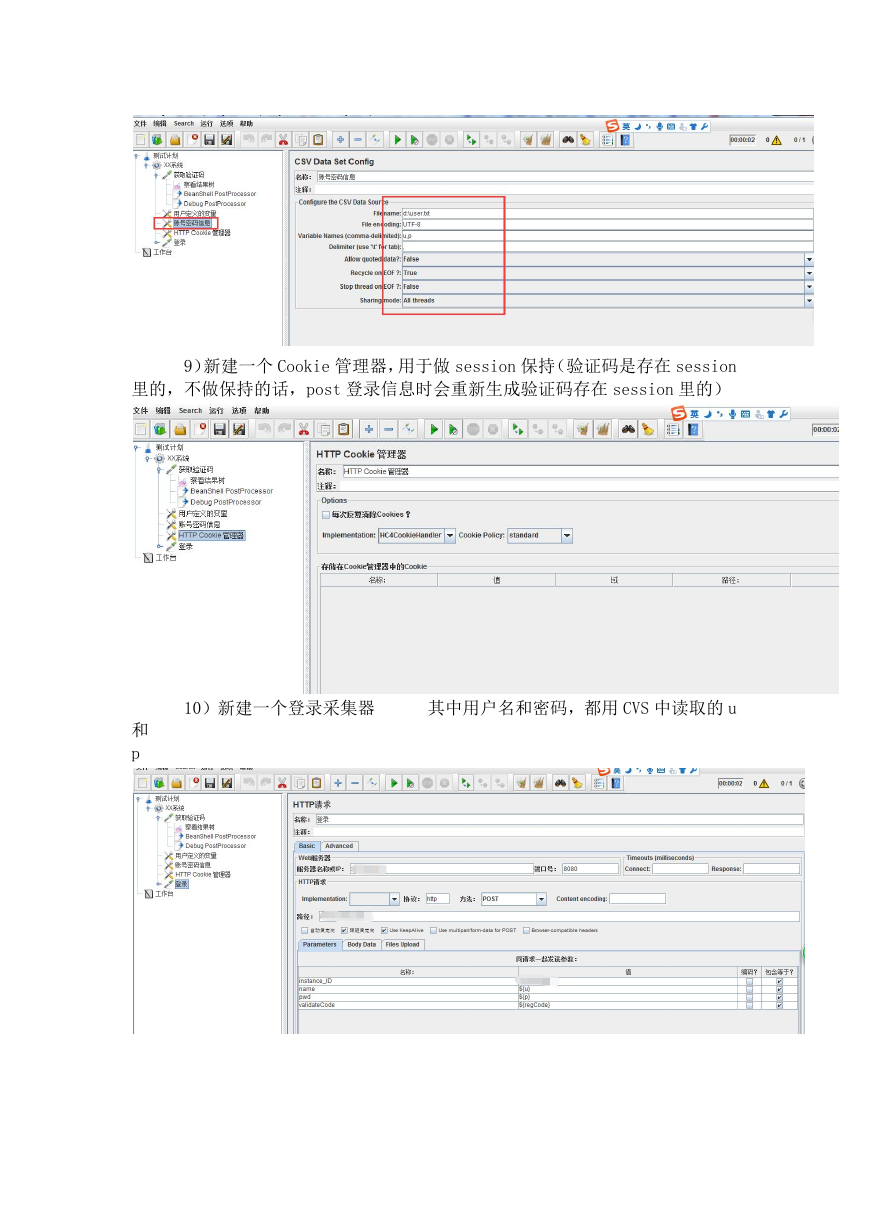Click the Save As icon in CSV Data Set Config window

[227, 140]
